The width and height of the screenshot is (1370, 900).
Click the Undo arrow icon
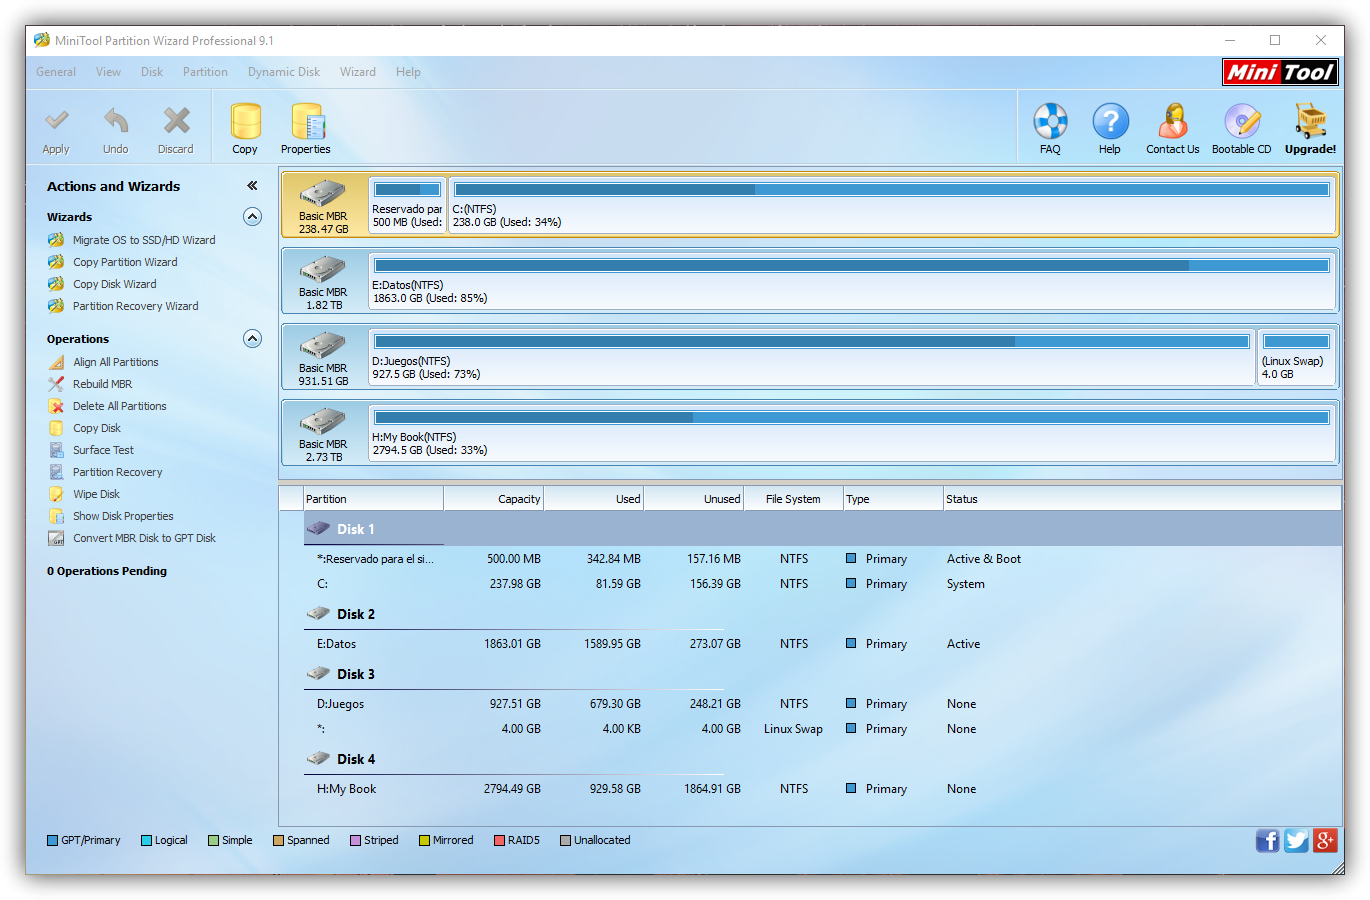[116, 122]
